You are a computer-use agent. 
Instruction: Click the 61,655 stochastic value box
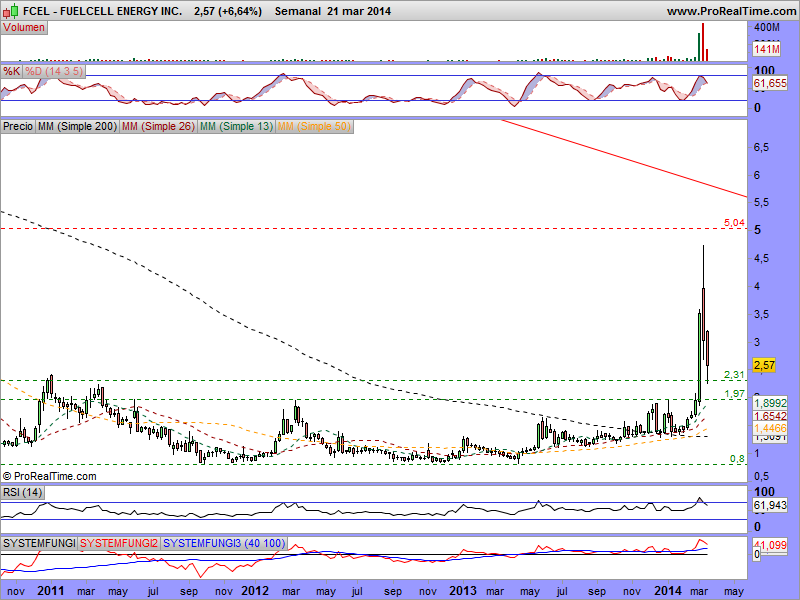coord(770,83)
